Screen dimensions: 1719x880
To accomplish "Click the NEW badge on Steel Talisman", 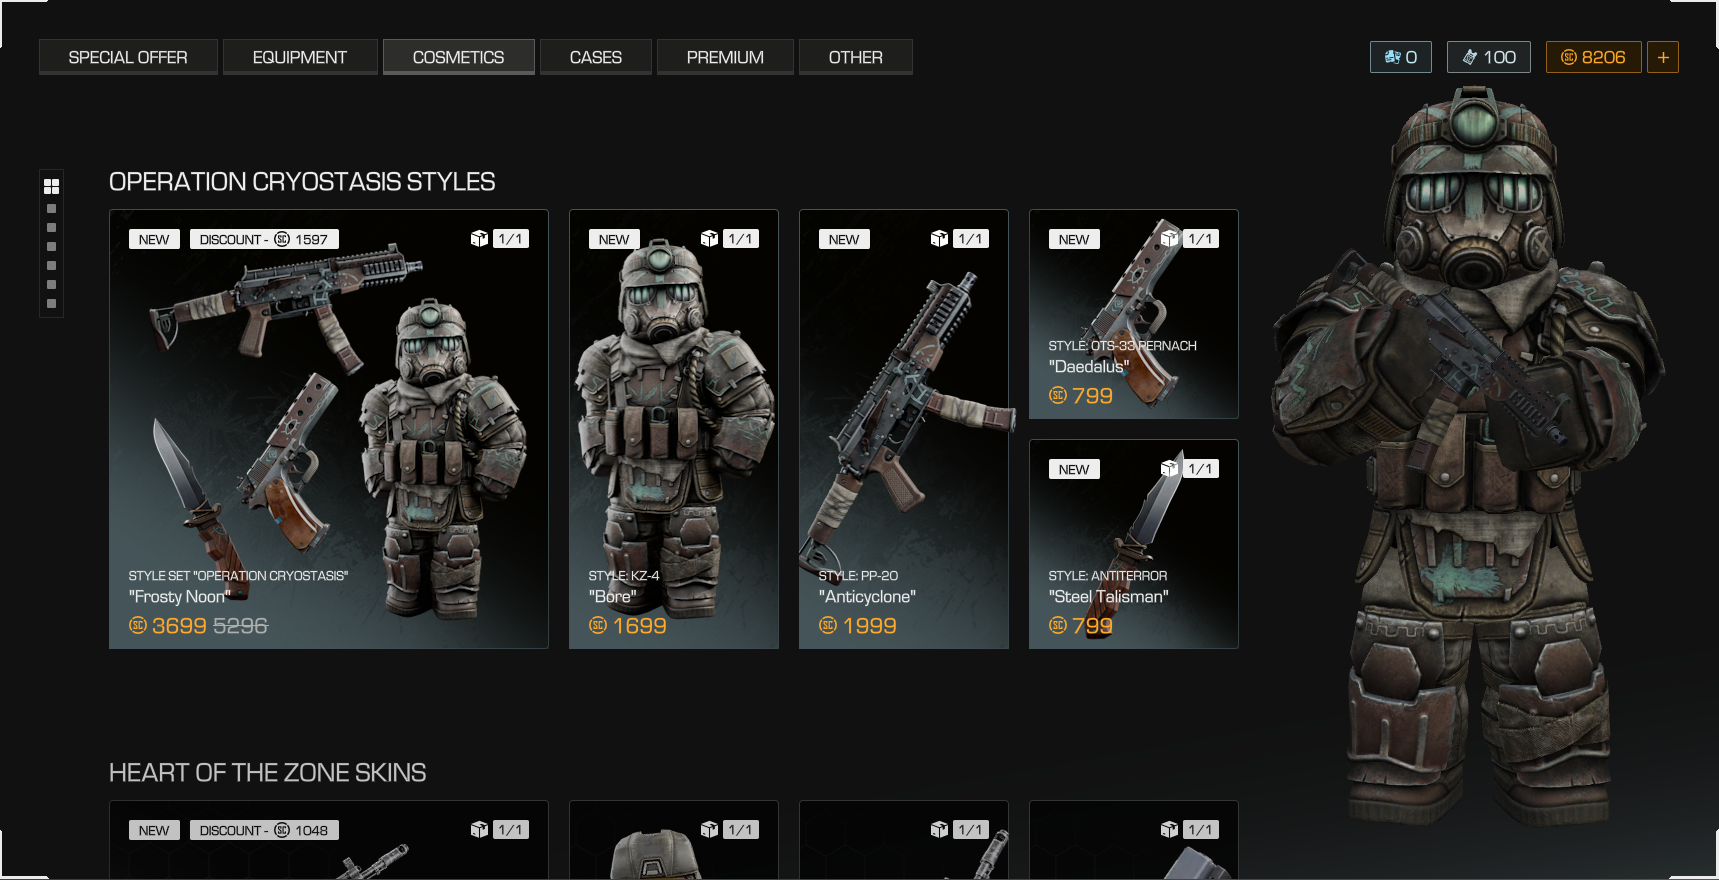I will click(x=1074, y=469).
